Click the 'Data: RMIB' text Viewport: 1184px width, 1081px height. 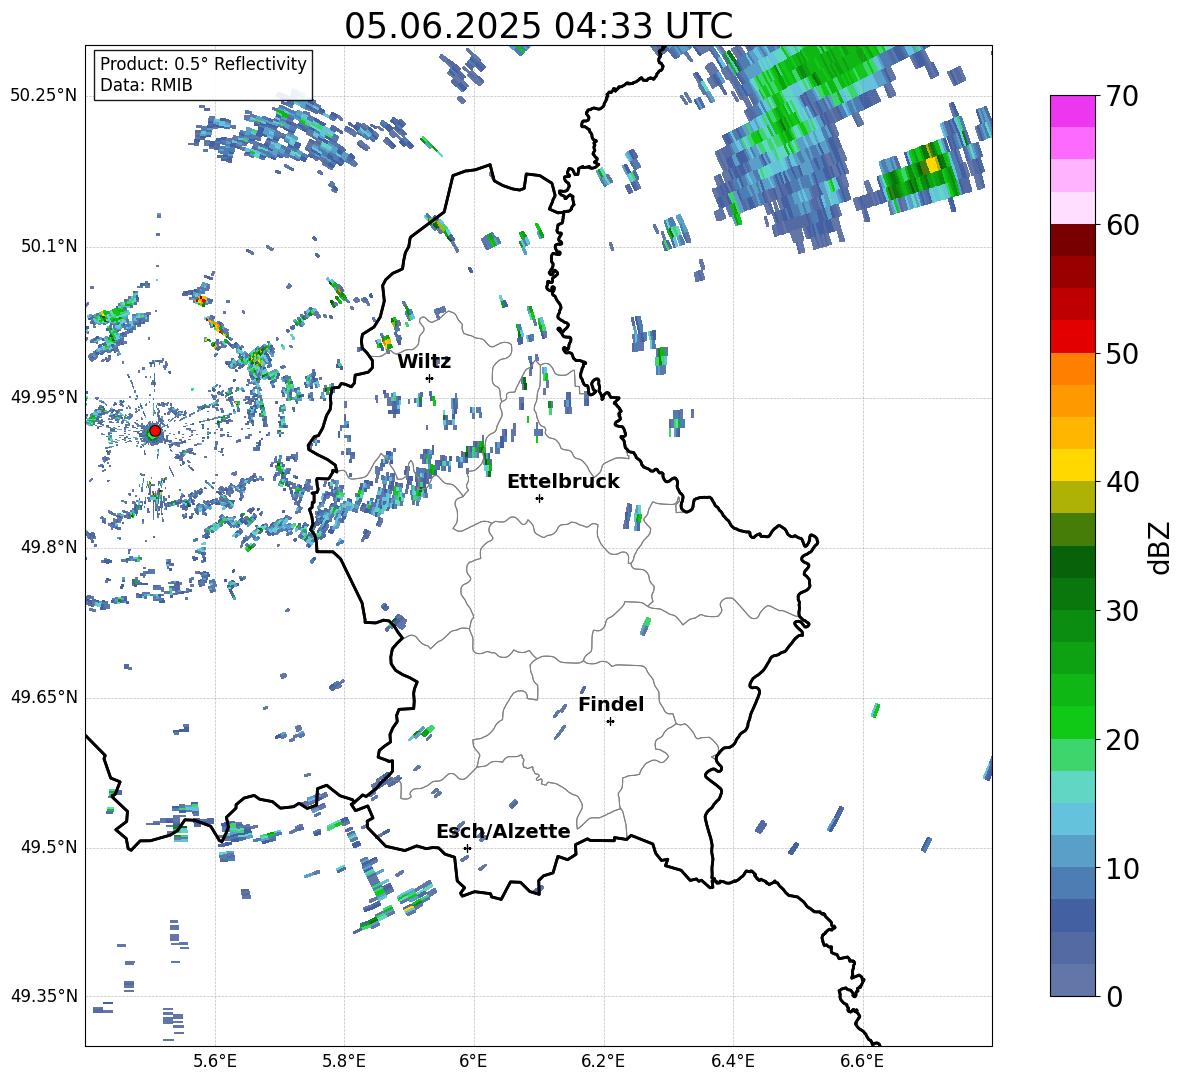pyautogui.click(x=146, y=85)
